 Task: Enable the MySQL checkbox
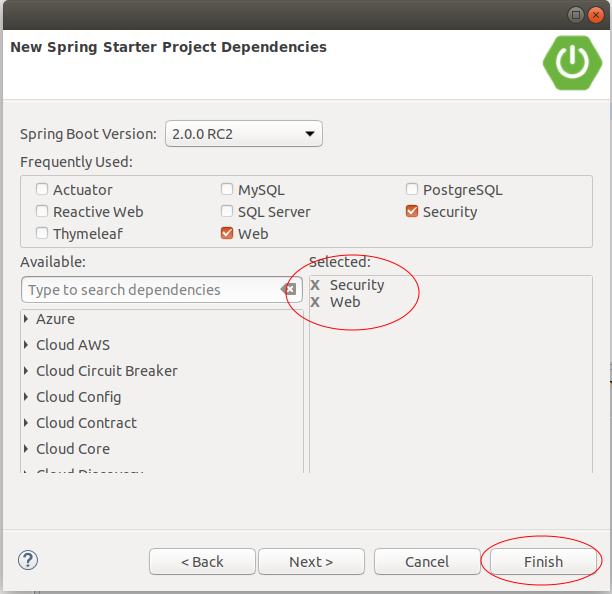(227, 189)
